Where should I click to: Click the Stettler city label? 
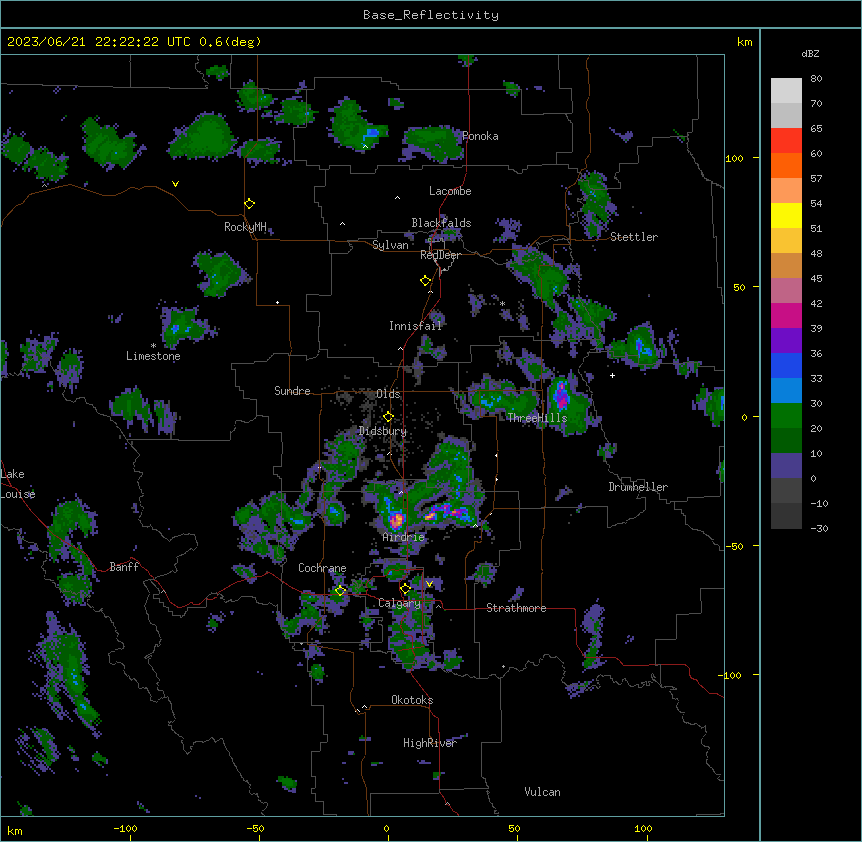pyautogui.click(x=634, y=237)
